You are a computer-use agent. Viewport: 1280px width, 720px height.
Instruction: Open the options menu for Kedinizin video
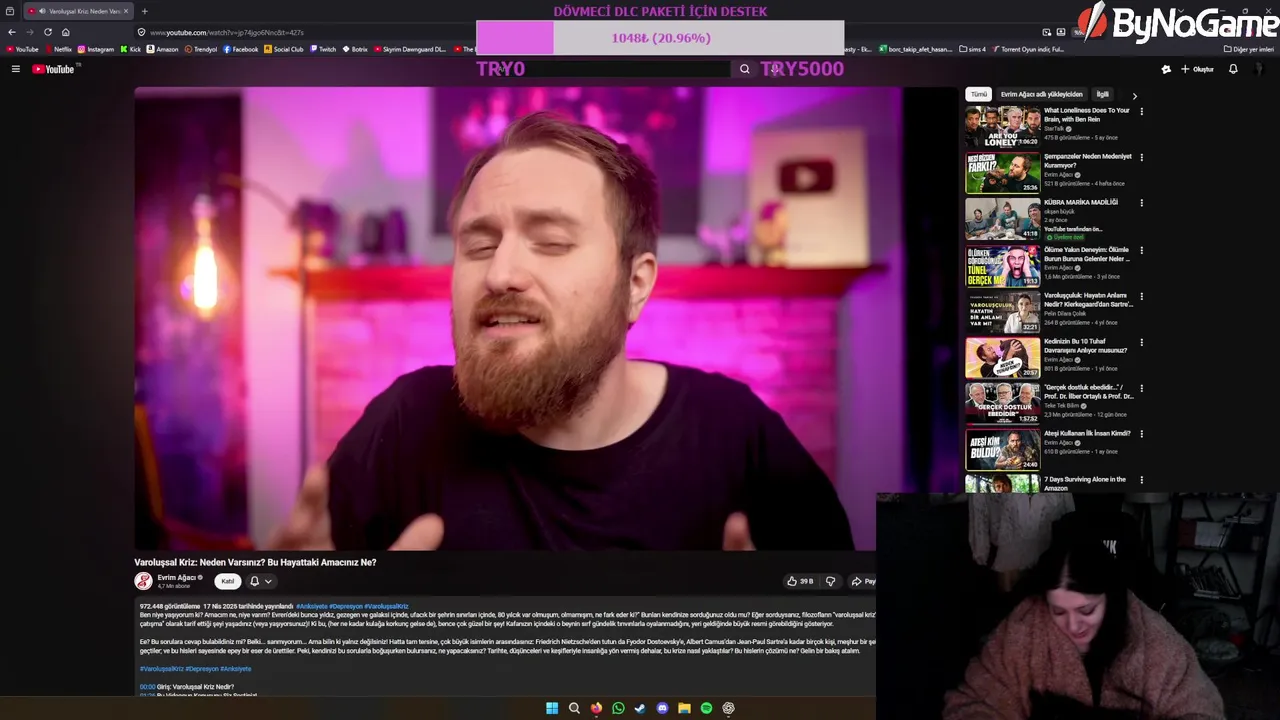coord(1141,342)
